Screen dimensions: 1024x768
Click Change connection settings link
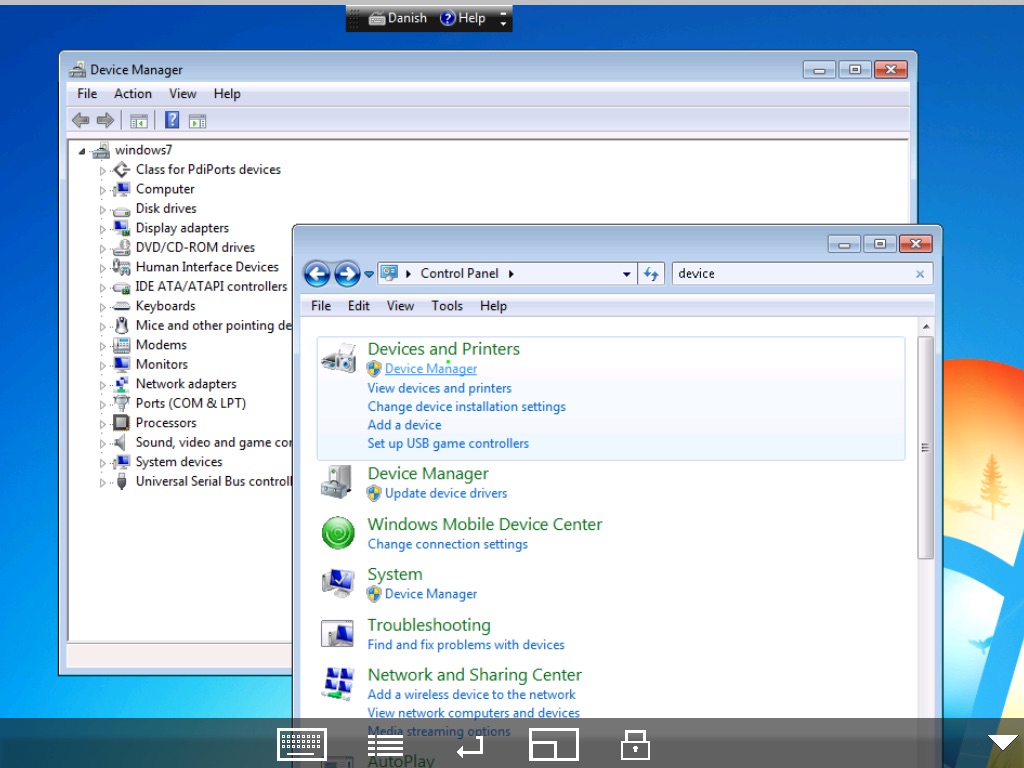[447, 544]
